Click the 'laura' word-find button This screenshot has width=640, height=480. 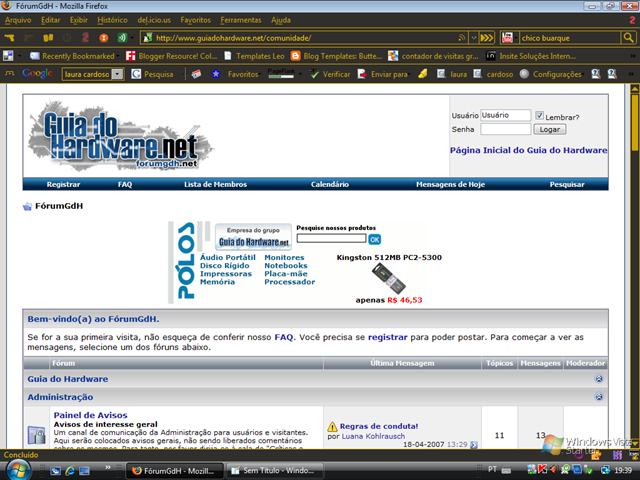pos(452,74)
